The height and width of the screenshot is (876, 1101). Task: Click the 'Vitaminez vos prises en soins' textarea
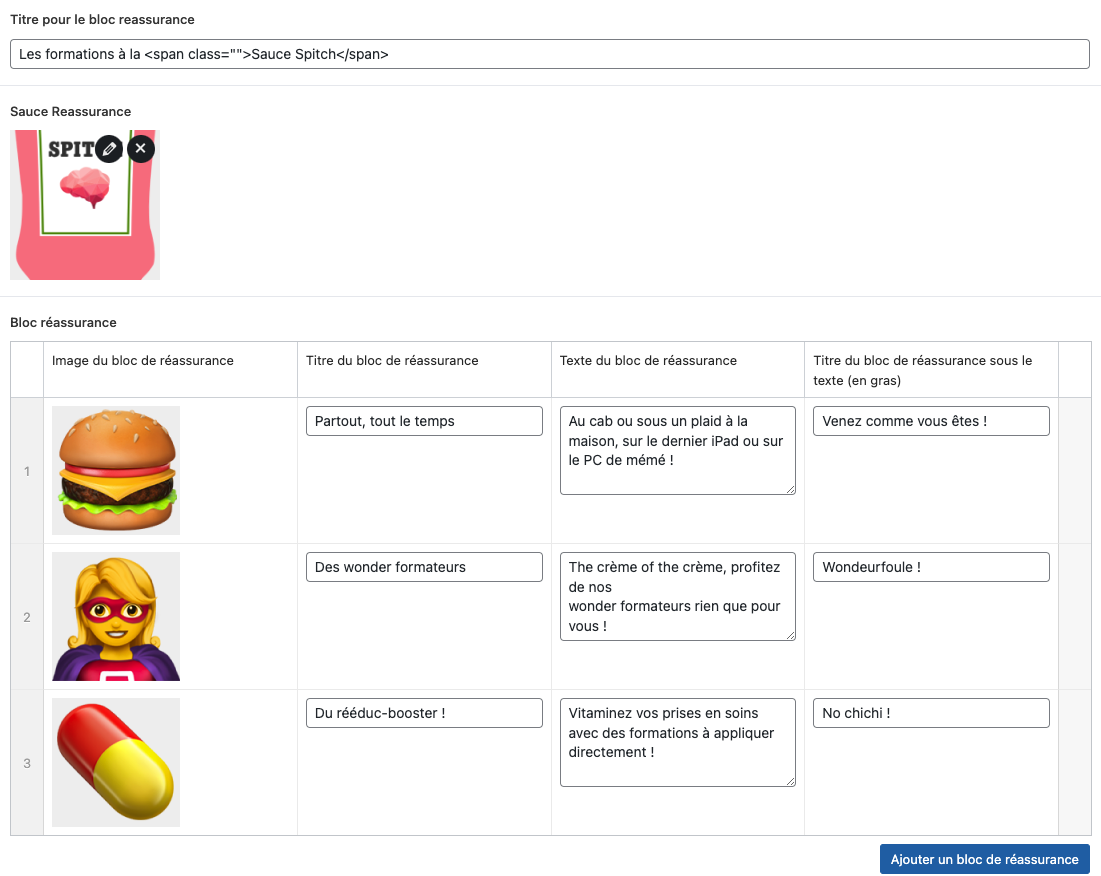click(677, 742)
